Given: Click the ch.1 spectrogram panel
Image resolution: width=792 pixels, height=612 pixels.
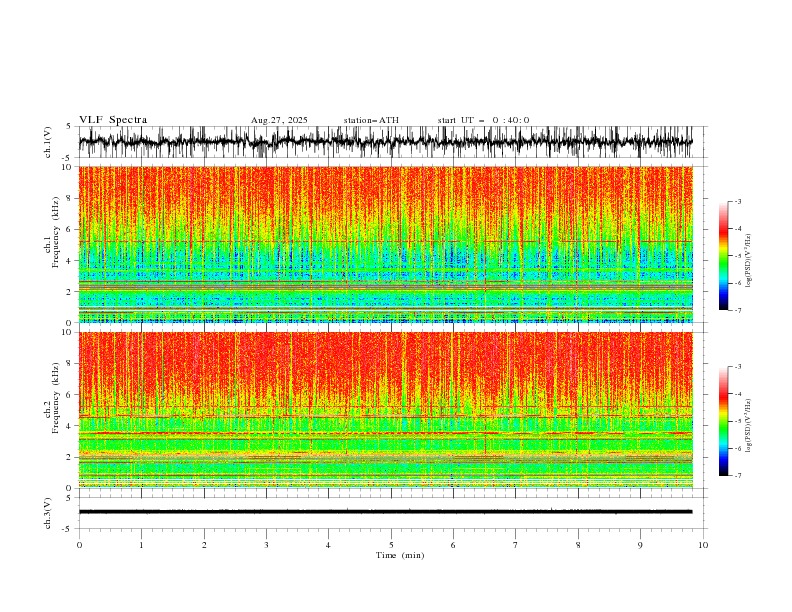Looking at the screenshot, I should click(x=386, y=244).
